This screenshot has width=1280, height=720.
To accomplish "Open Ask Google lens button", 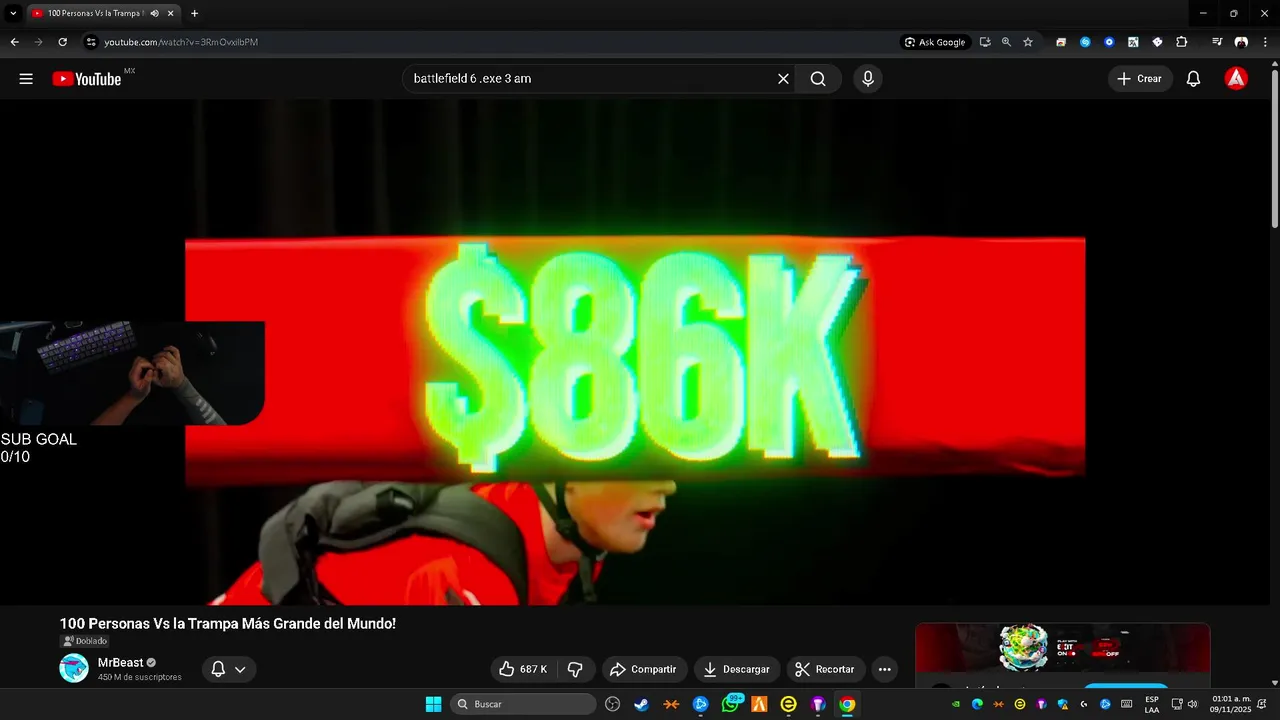I will (936, 42).
